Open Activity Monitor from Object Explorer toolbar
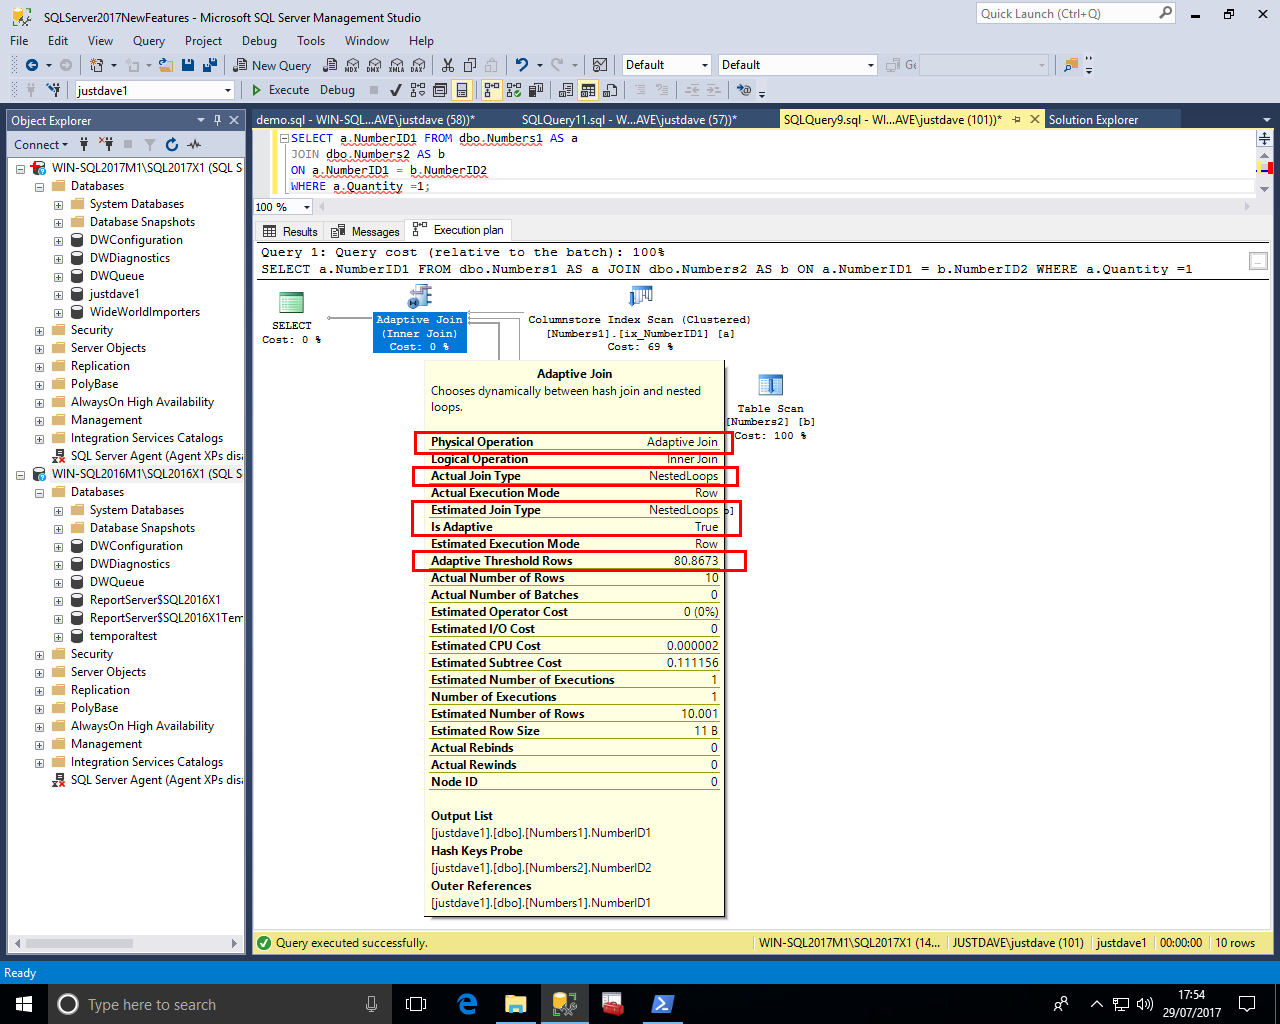Image resolution: width=1280 pixels, height=1024 pixels. [x=194, y=144]
